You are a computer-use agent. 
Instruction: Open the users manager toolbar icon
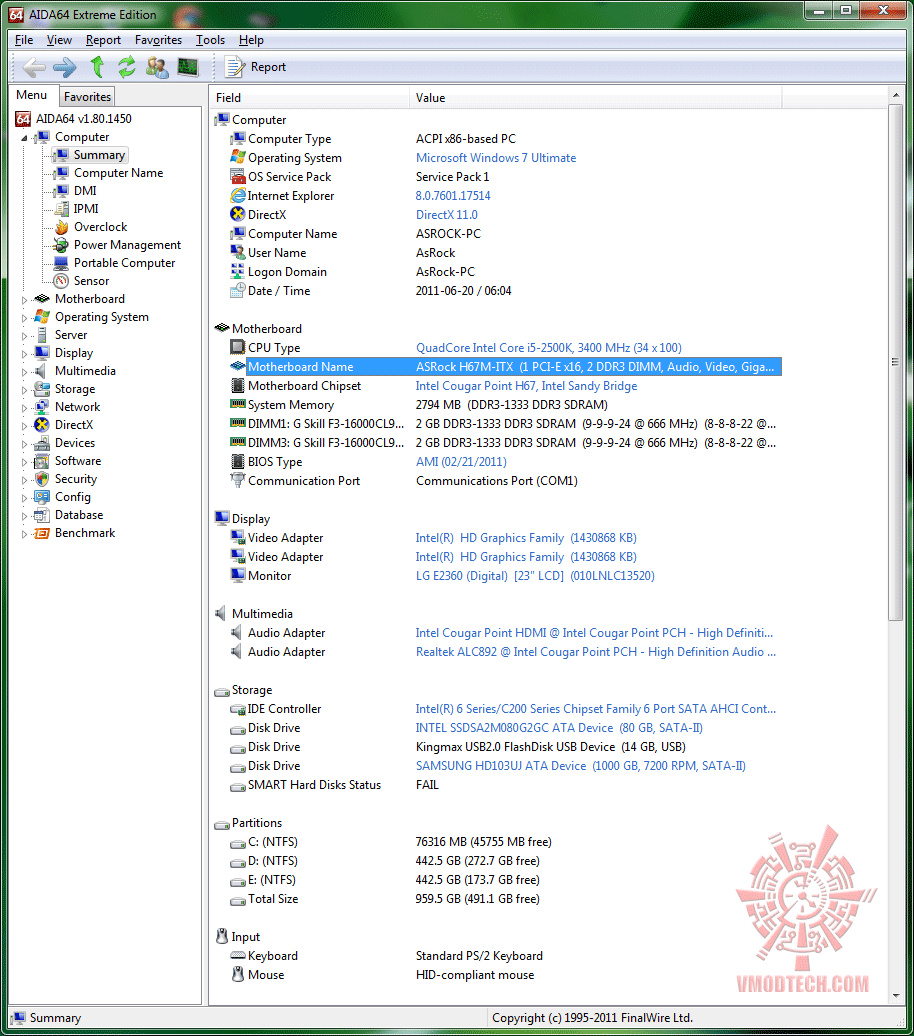[x=157, y=67]
